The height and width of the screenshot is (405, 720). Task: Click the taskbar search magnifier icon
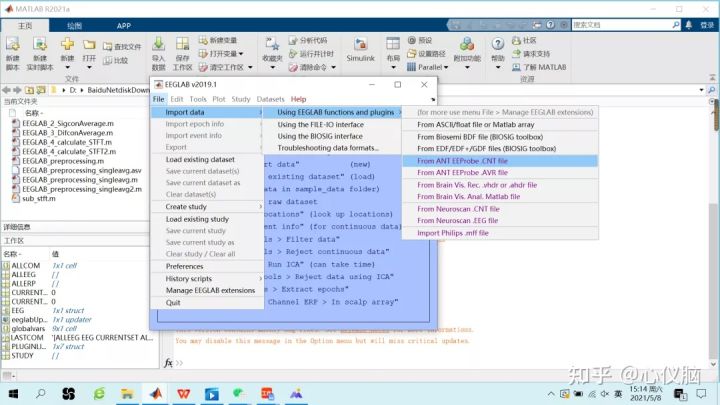pos(41,394)
